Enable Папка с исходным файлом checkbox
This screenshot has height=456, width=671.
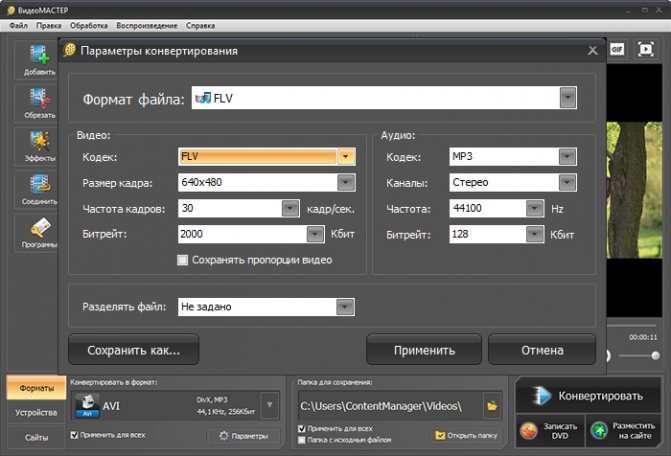click(301, 440)
